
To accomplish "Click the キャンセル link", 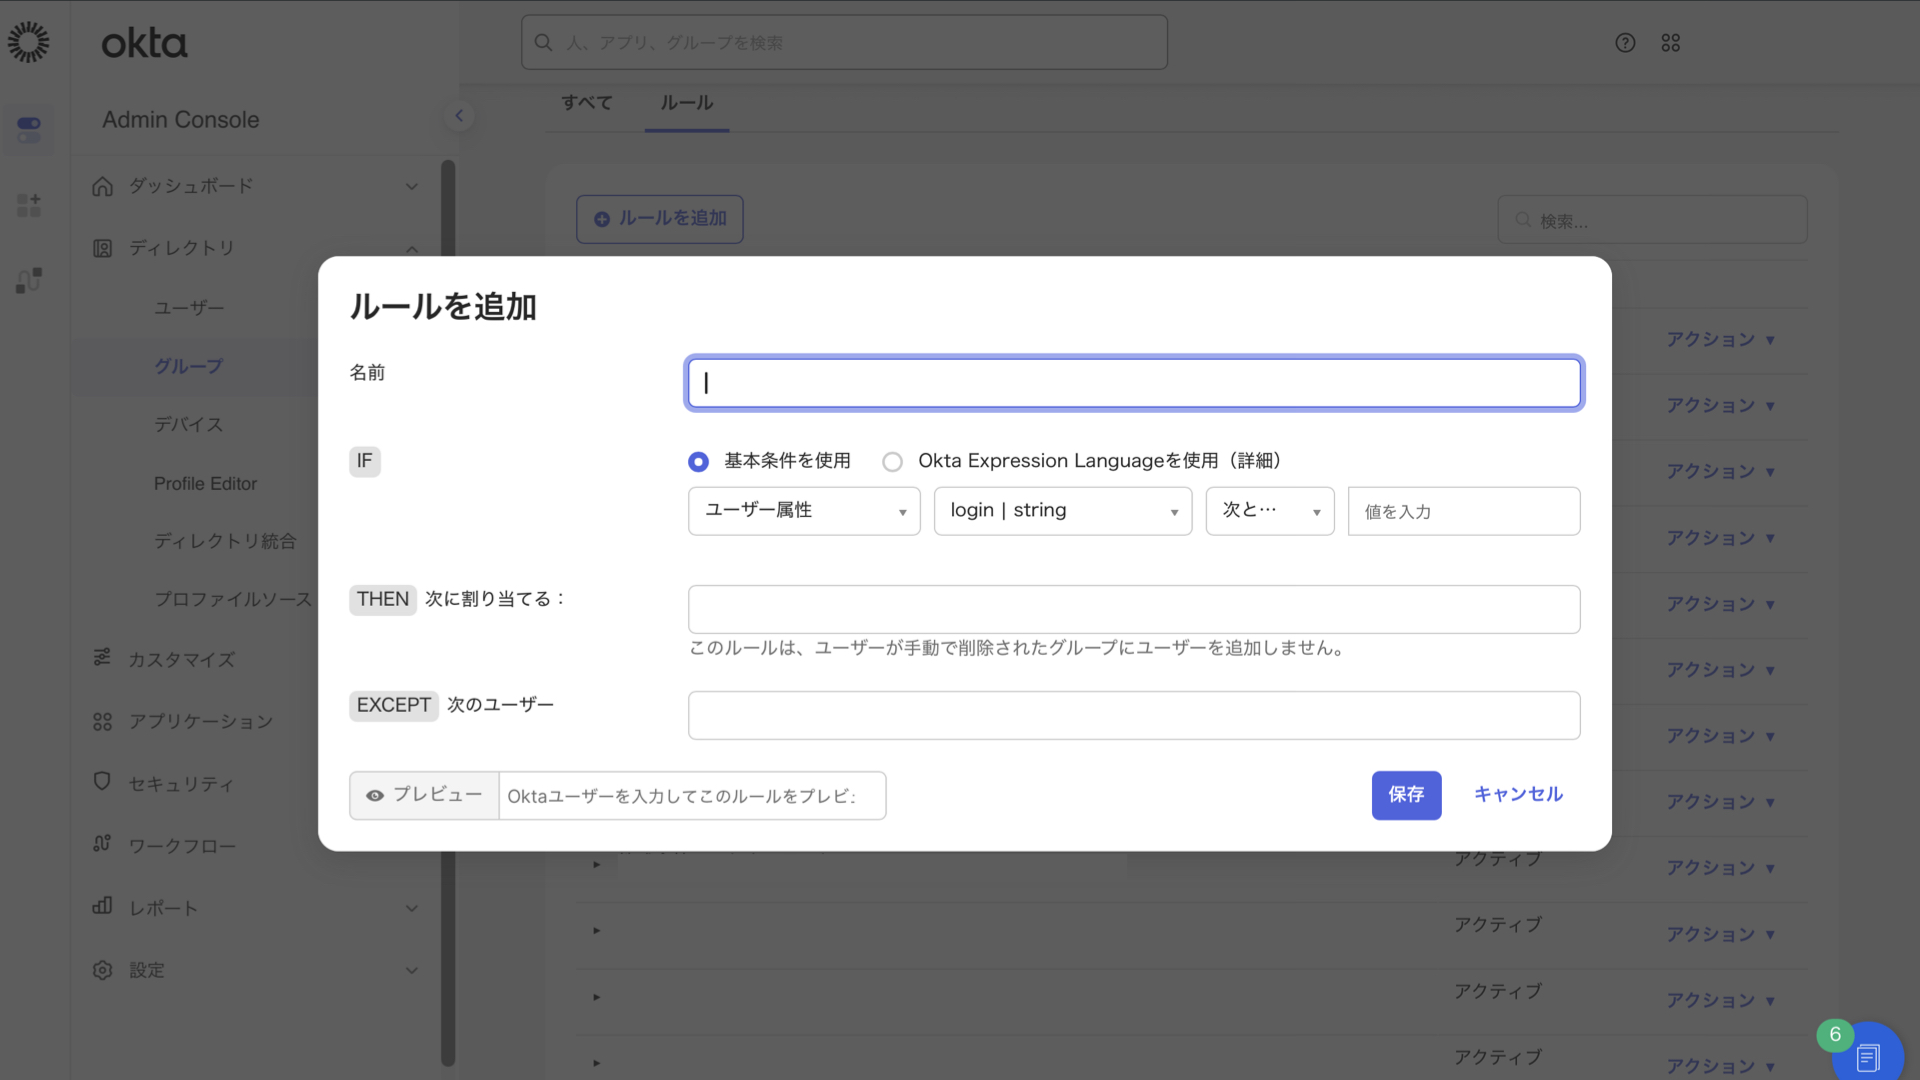I will tap(1517, 794).
